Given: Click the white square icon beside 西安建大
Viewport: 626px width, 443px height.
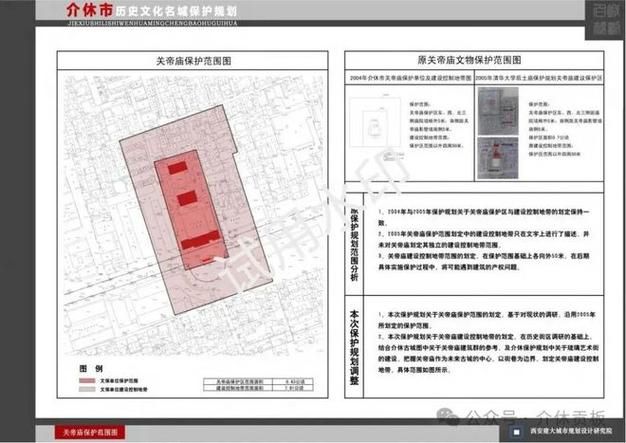Looking at the screenshot, I should click(x=517, y=432).
